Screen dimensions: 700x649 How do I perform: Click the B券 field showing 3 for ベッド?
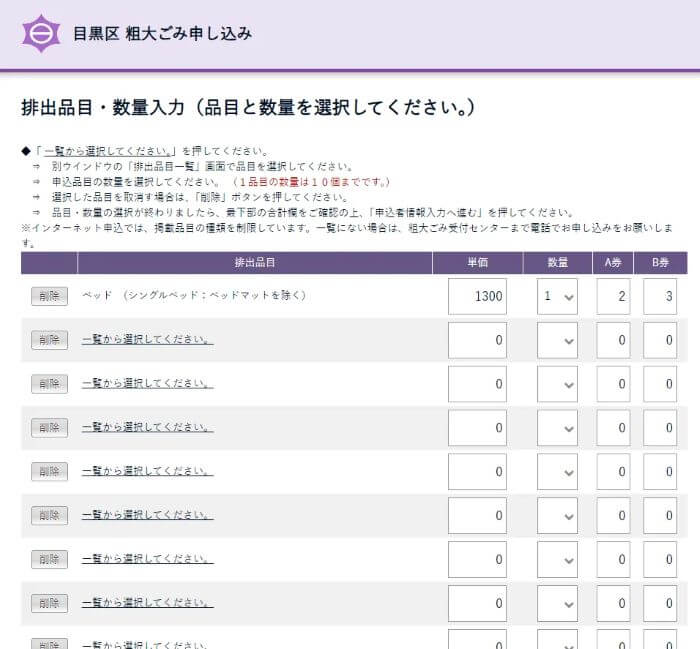[x=660, y=296]
